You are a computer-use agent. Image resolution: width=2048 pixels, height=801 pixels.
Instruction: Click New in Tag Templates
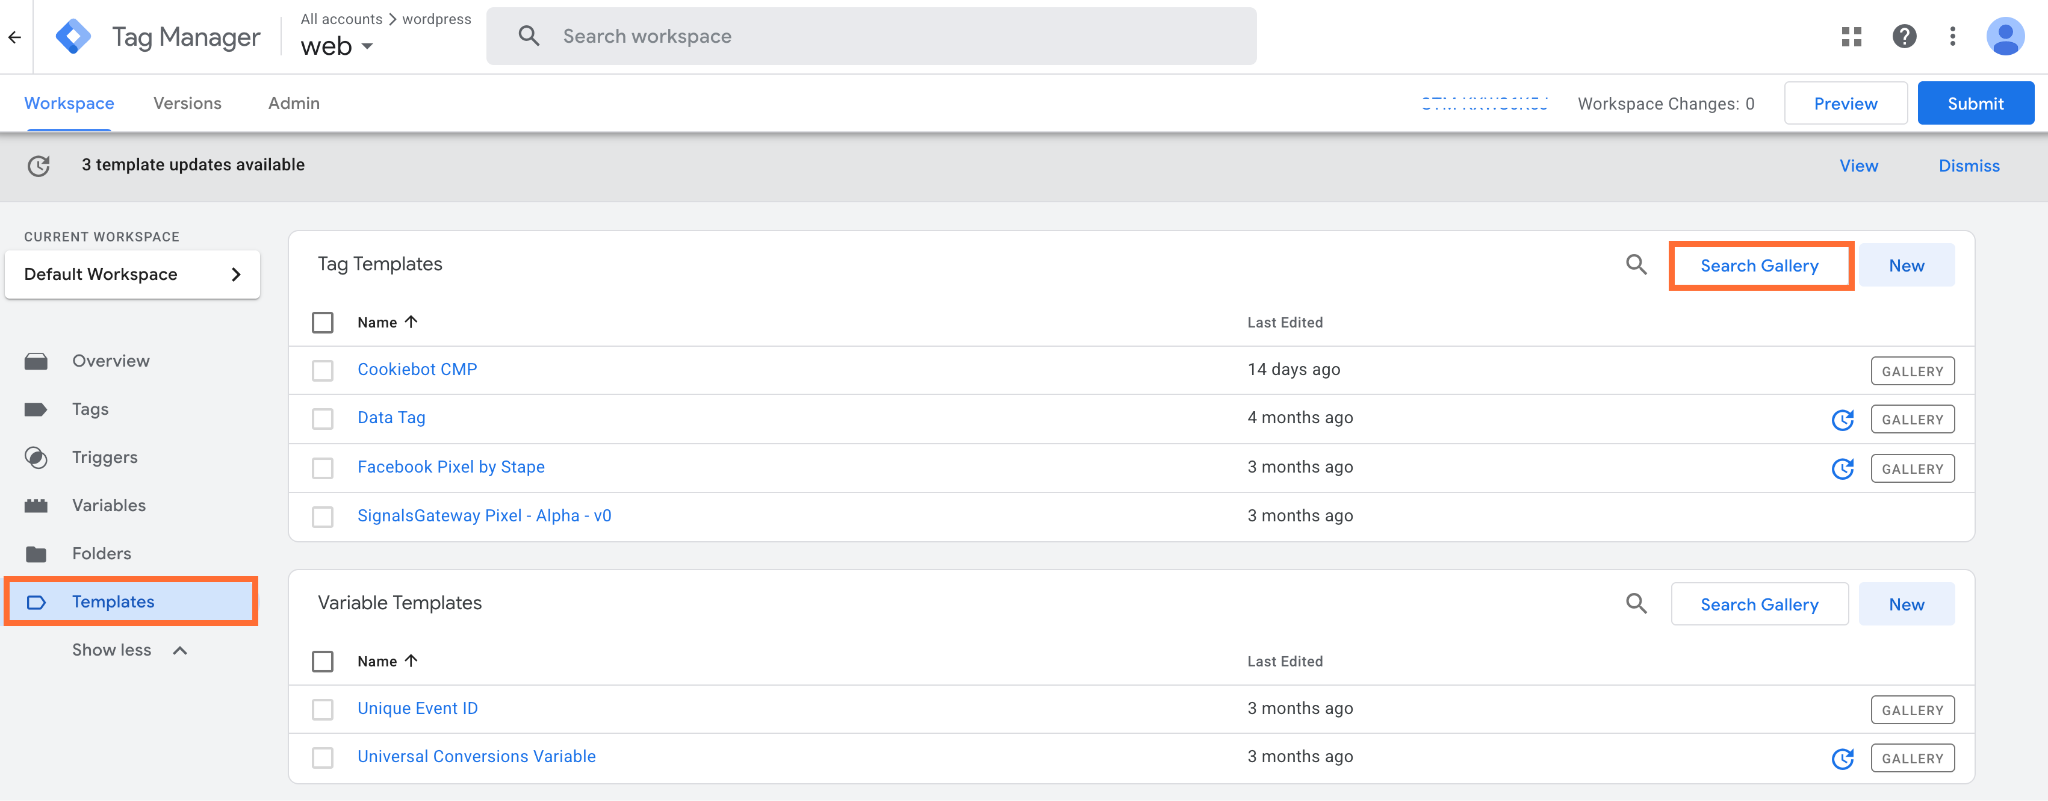pos(1907,266)
